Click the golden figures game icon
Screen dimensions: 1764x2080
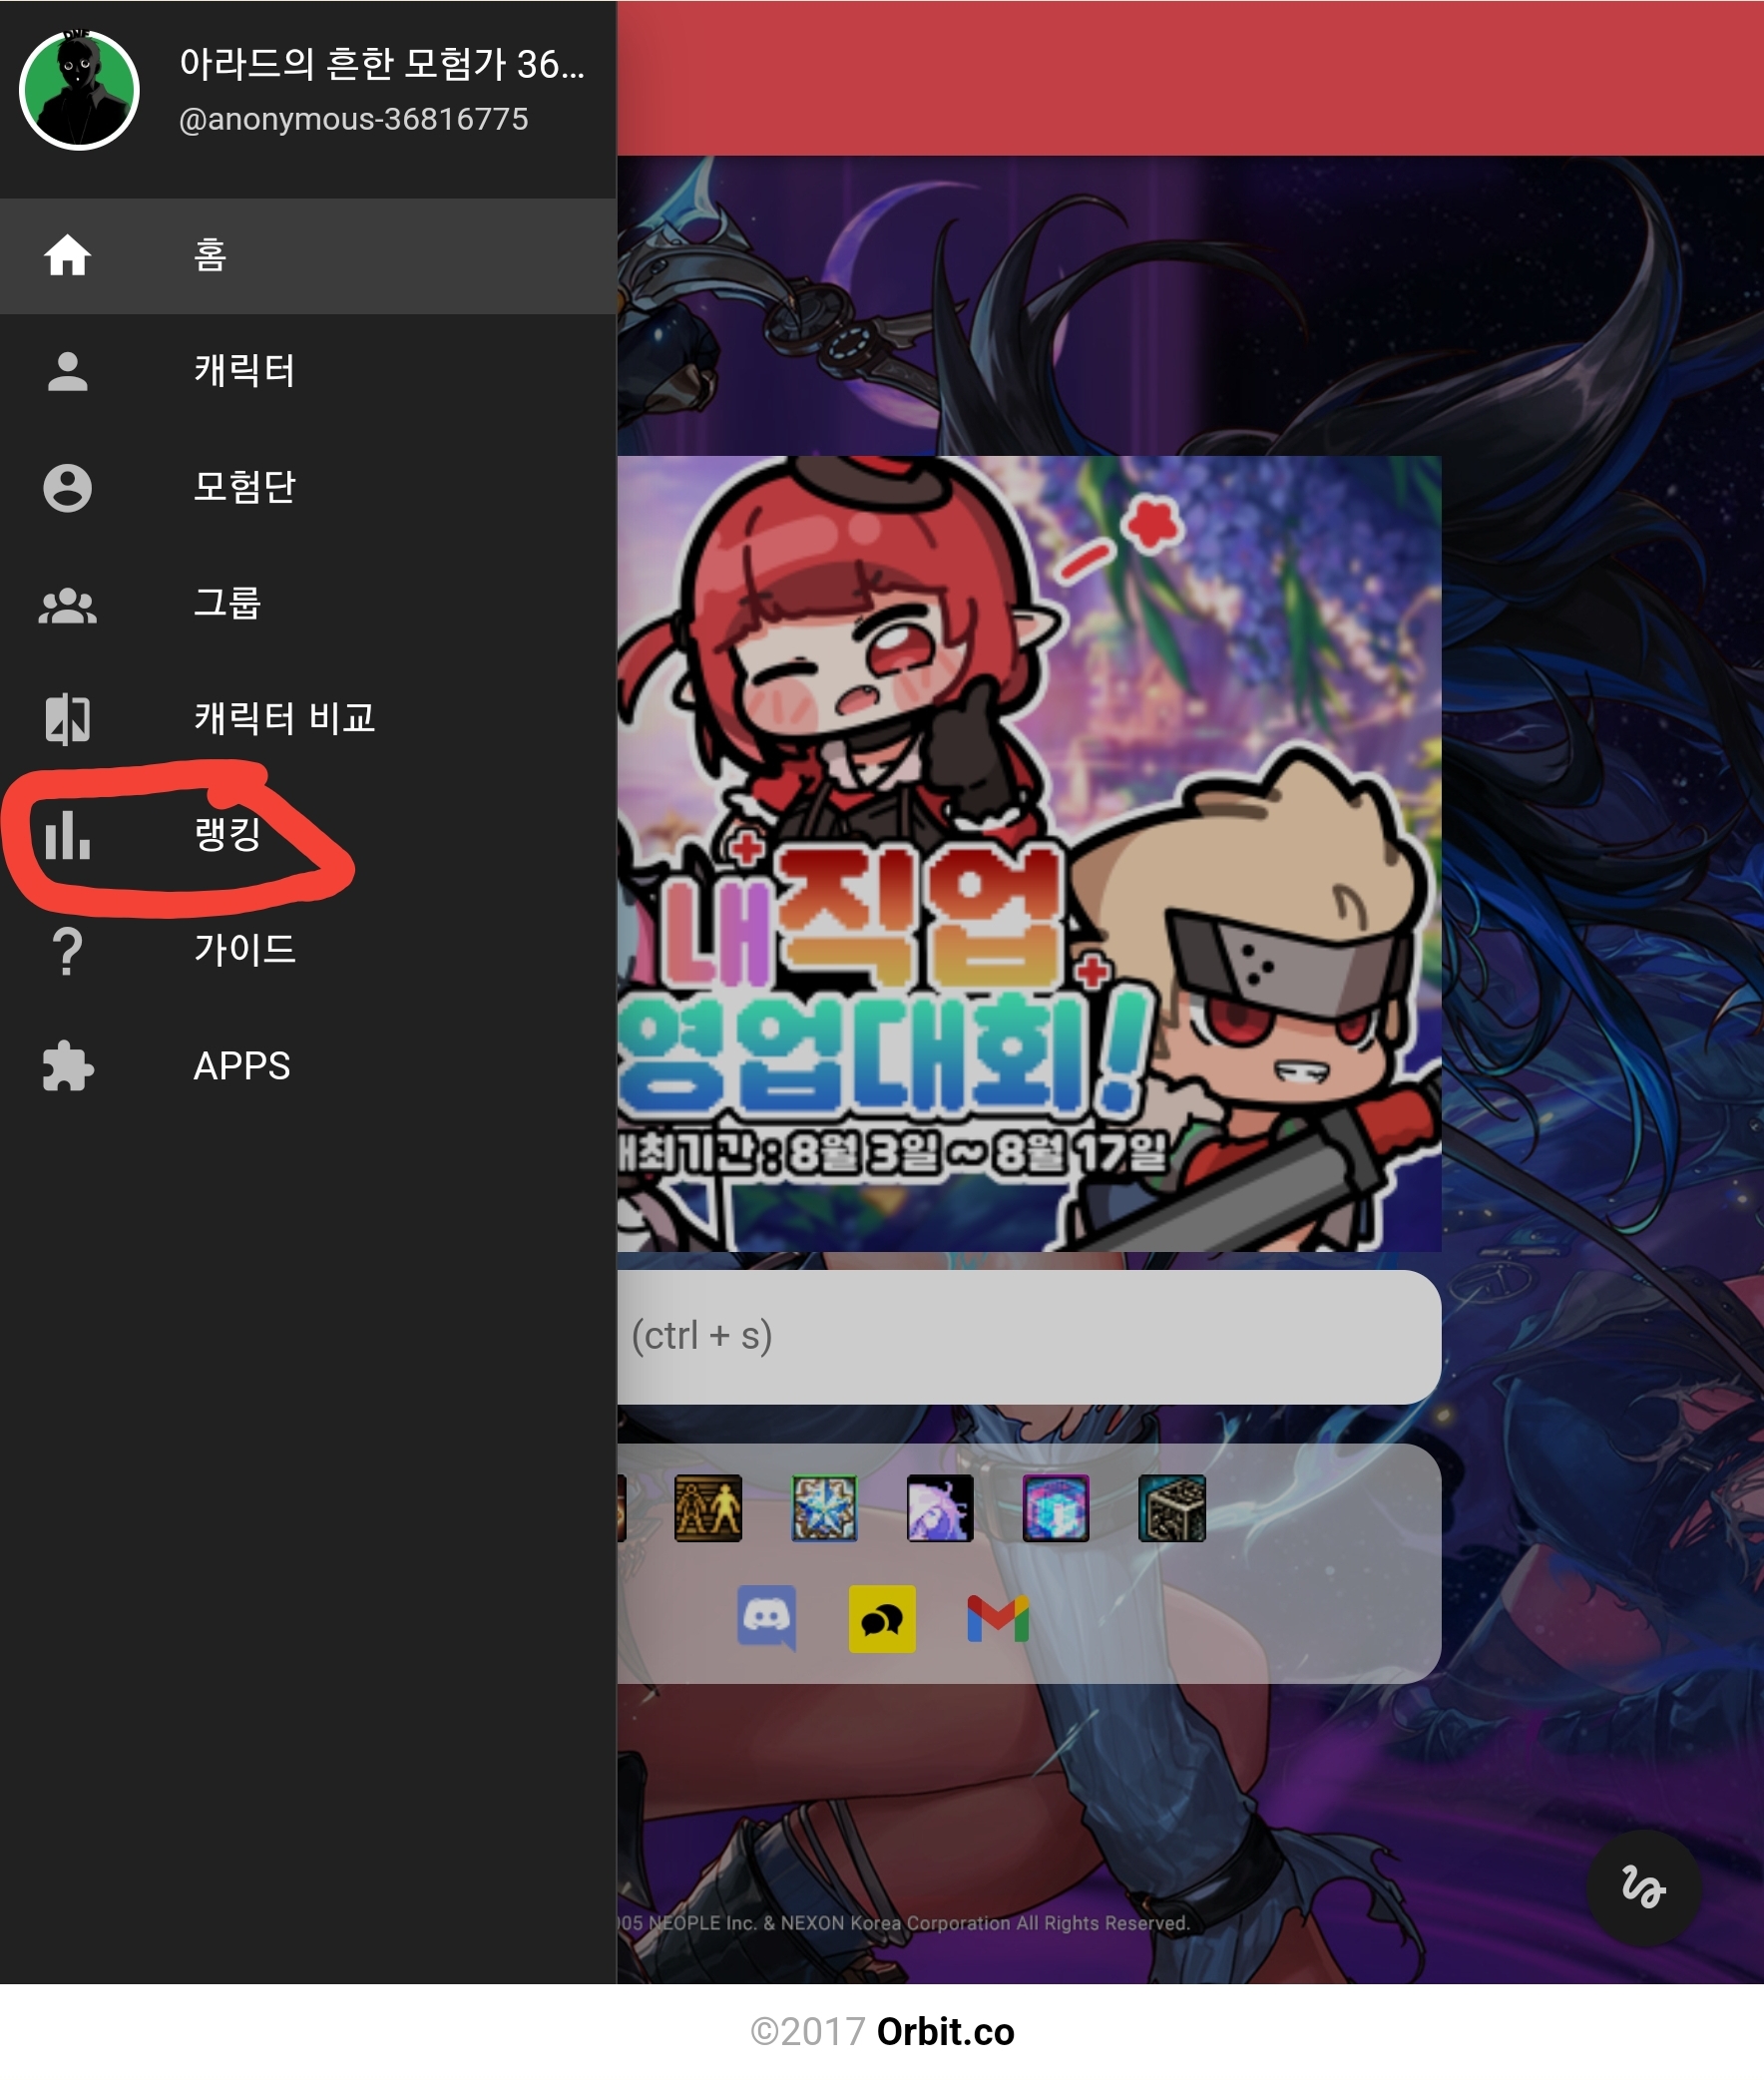coord(708,1508)
